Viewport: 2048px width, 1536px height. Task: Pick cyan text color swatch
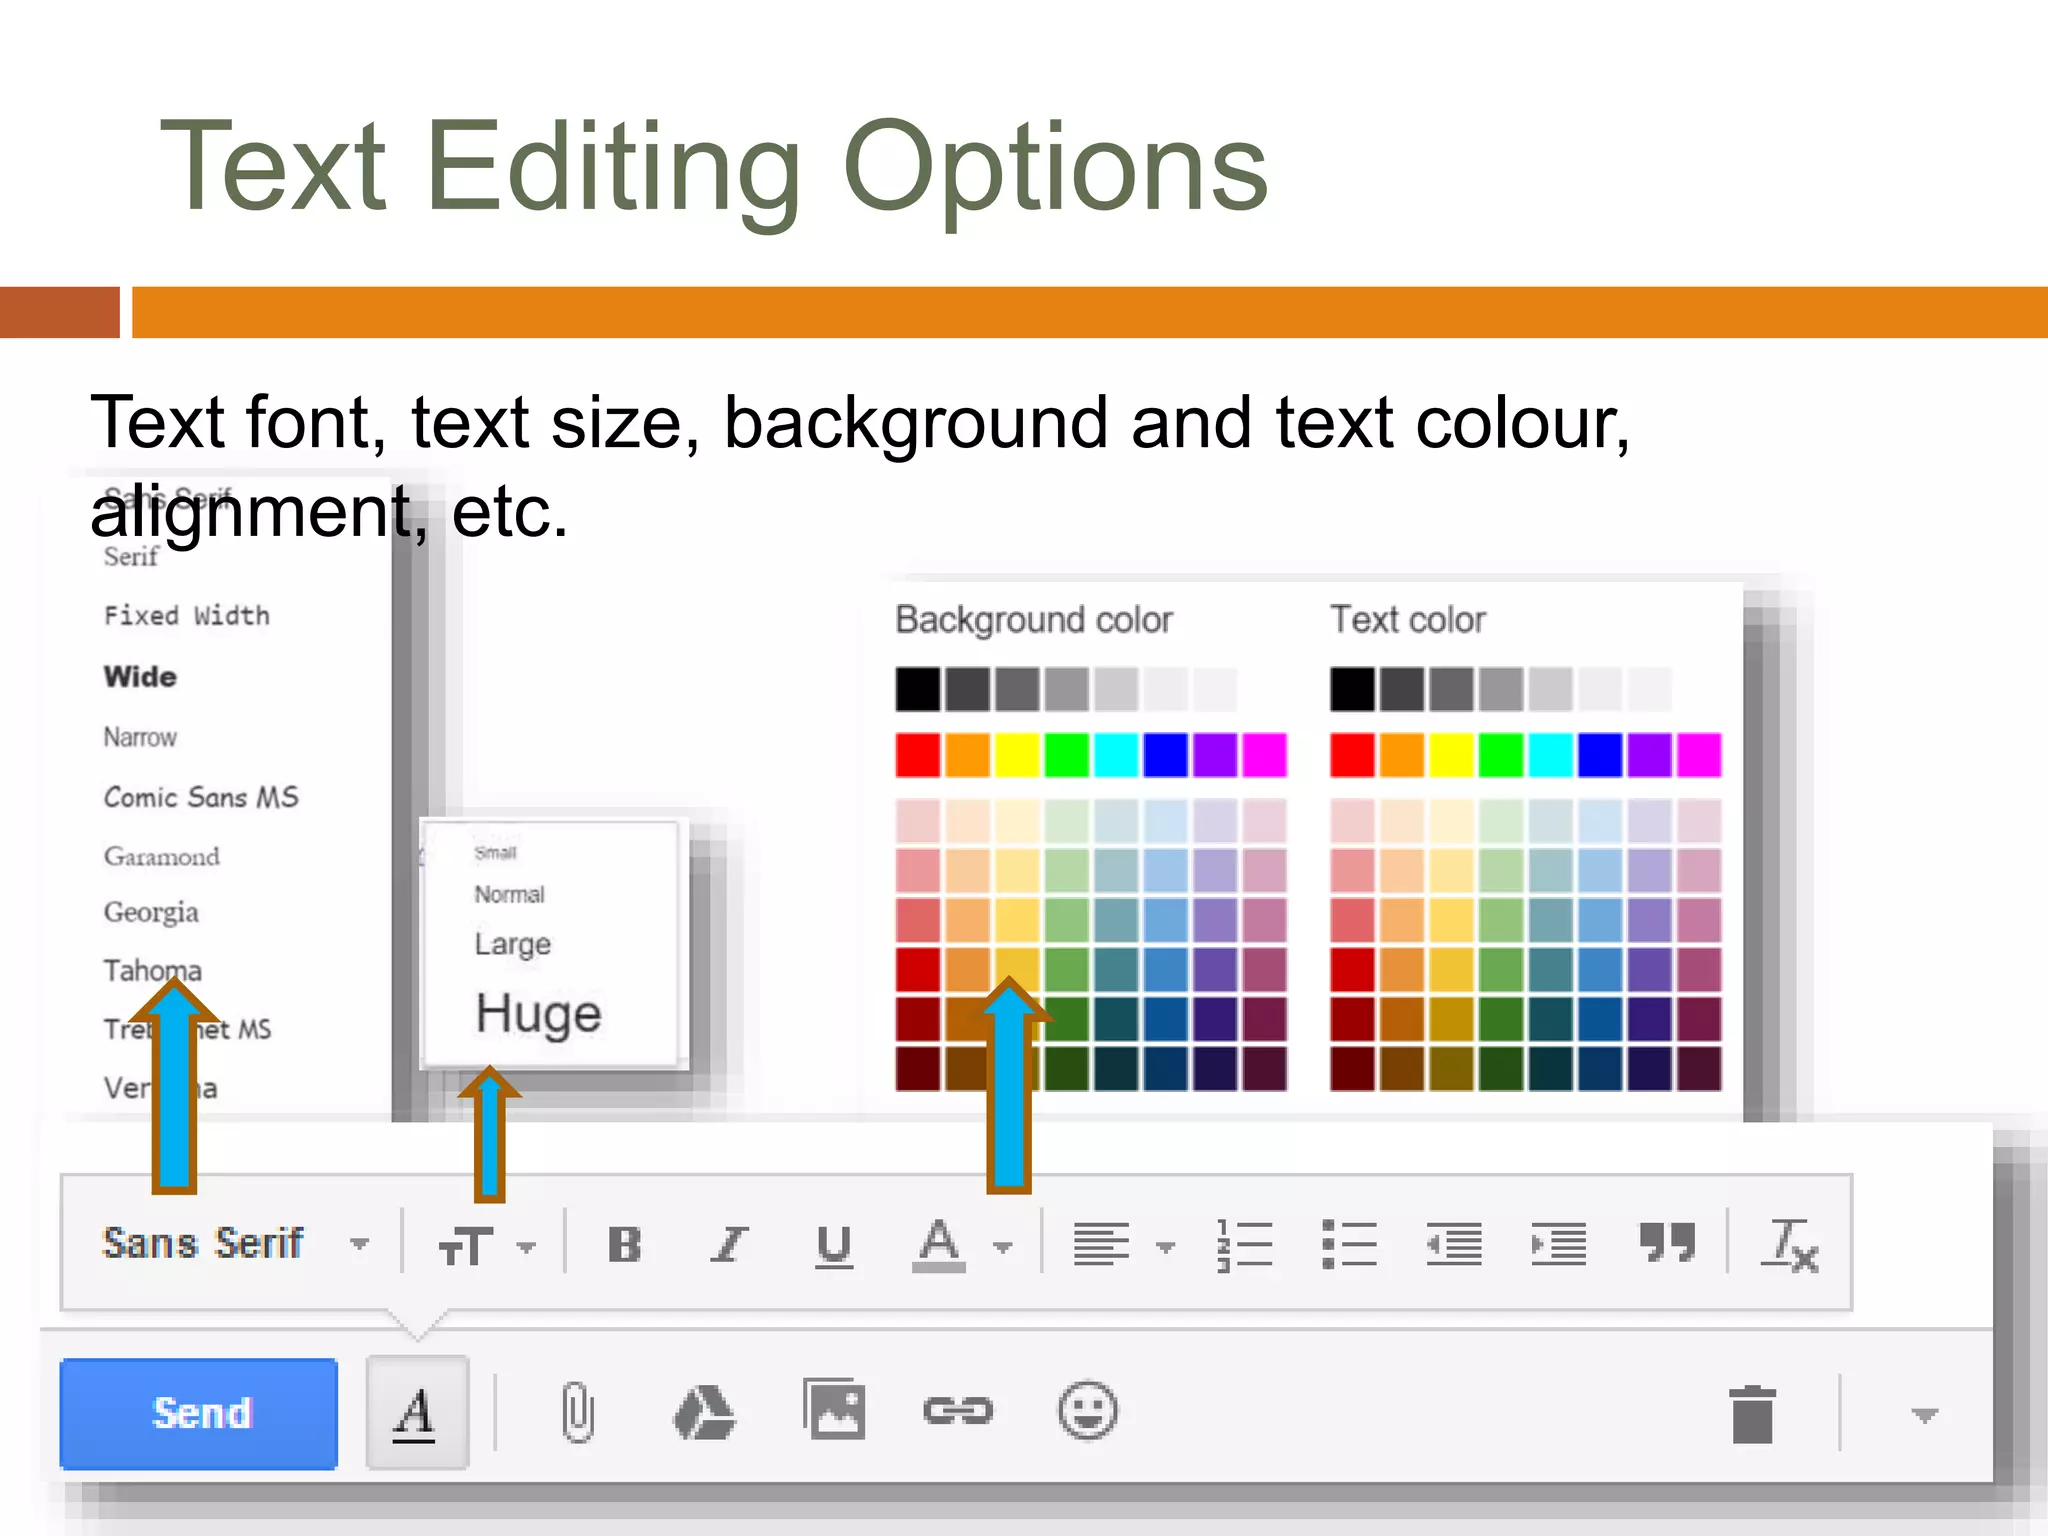1551,755
